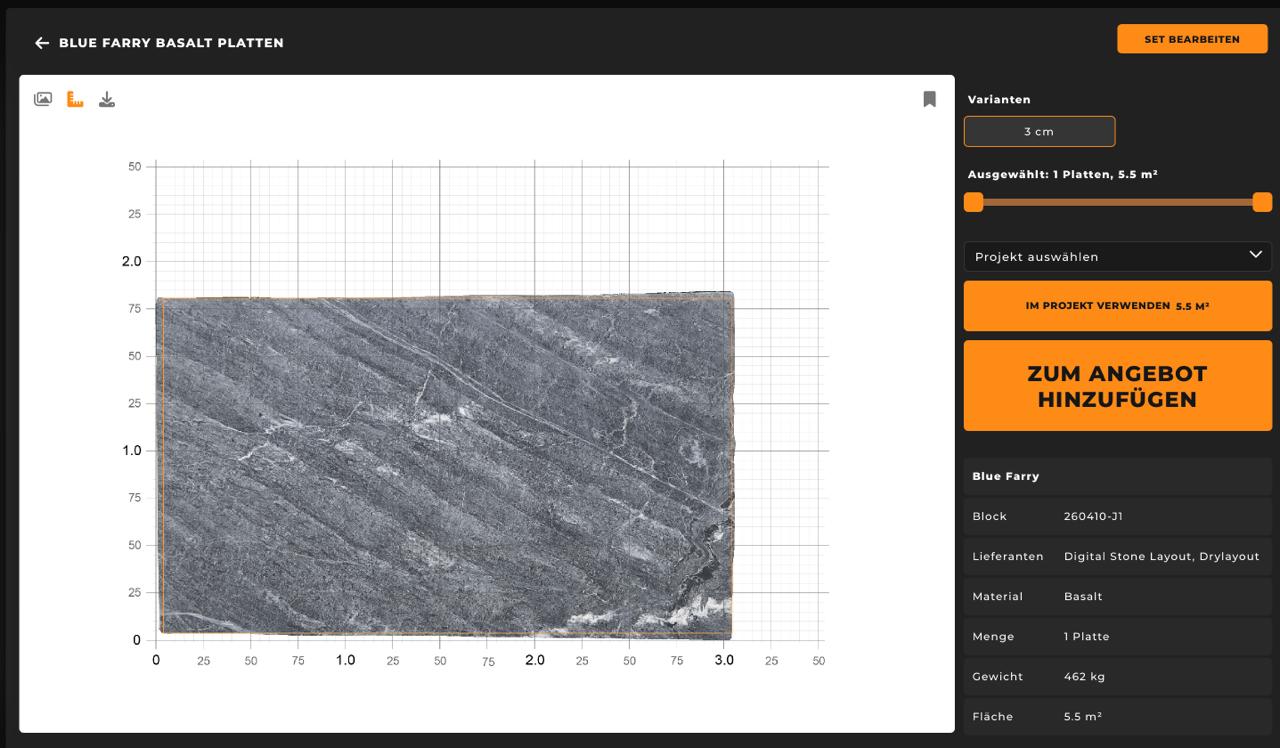
Task: Toggle the orange ruler measurement icon
Action: click(x=75, y=99)
